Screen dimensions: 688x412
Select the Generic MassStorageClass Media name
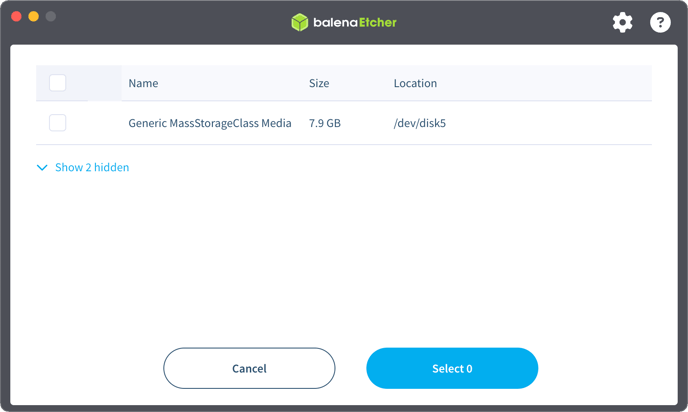[x=210, y=123]
